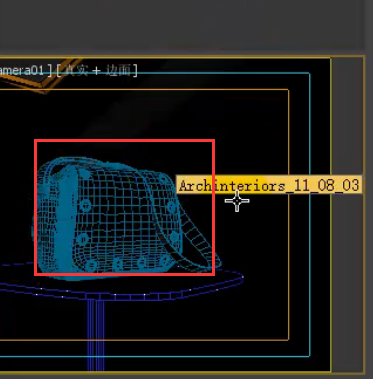Open the 真实 + 边面 viewport shading menu
This screenshot has height=379, width=373.
(x=97, y=70)
